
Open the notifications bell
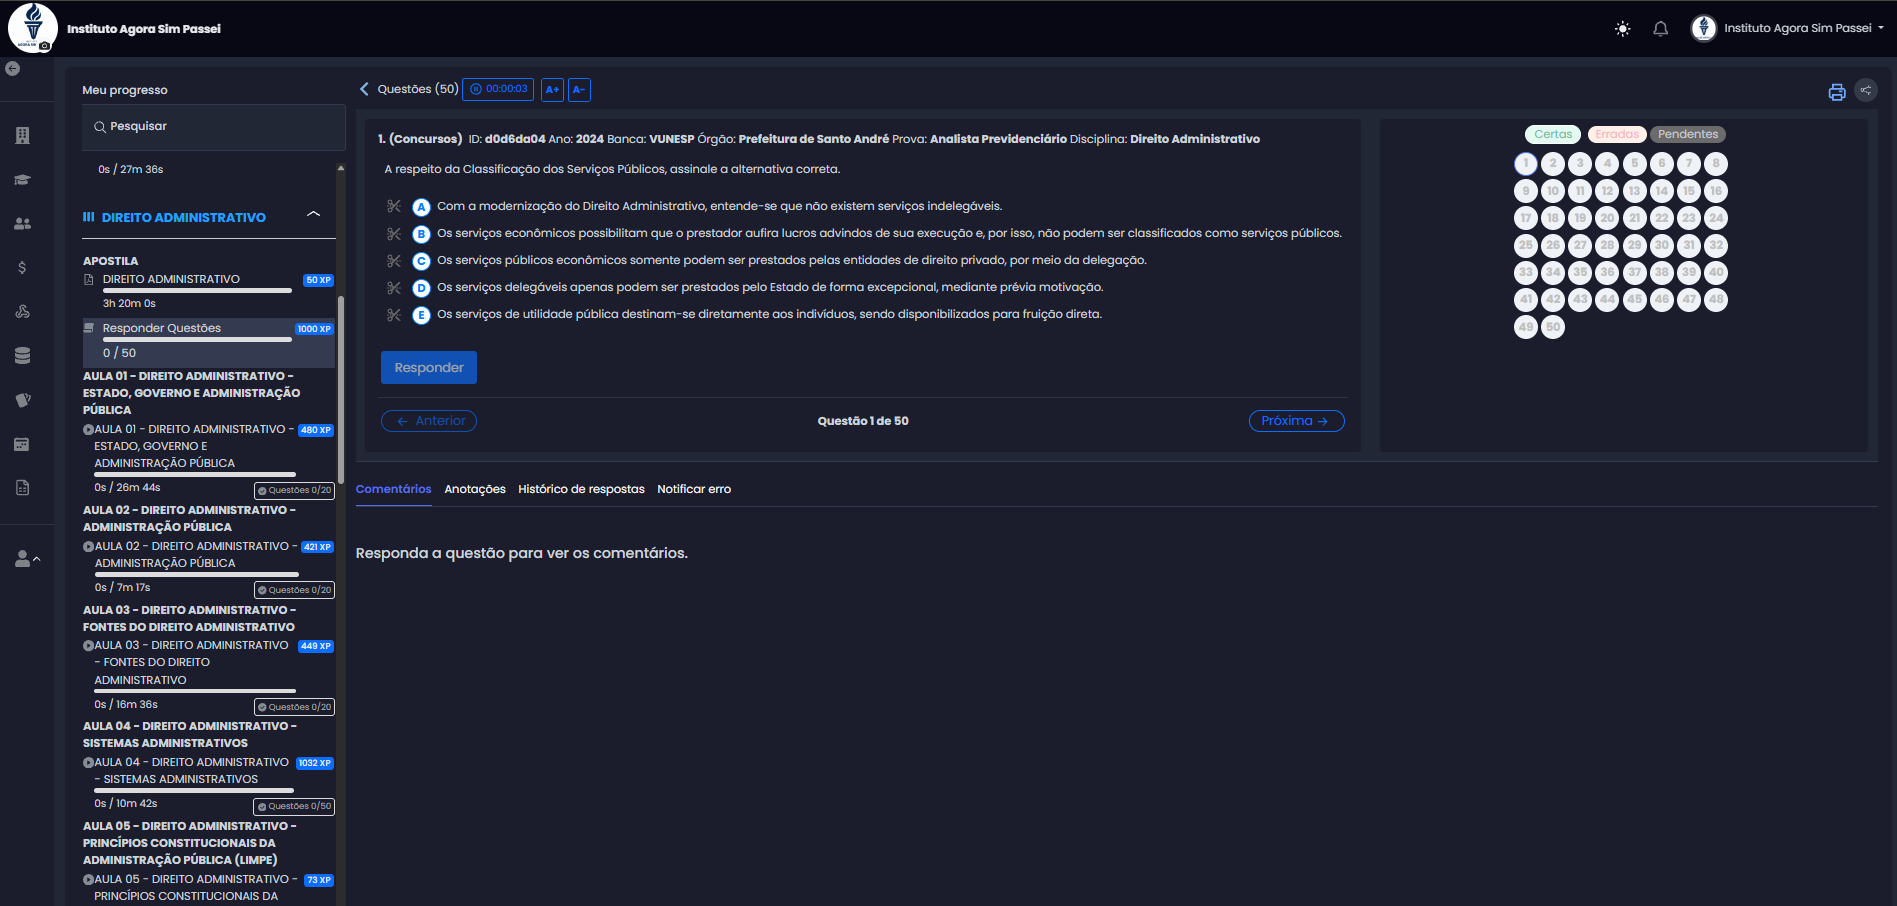click(x=1660, y=29)
